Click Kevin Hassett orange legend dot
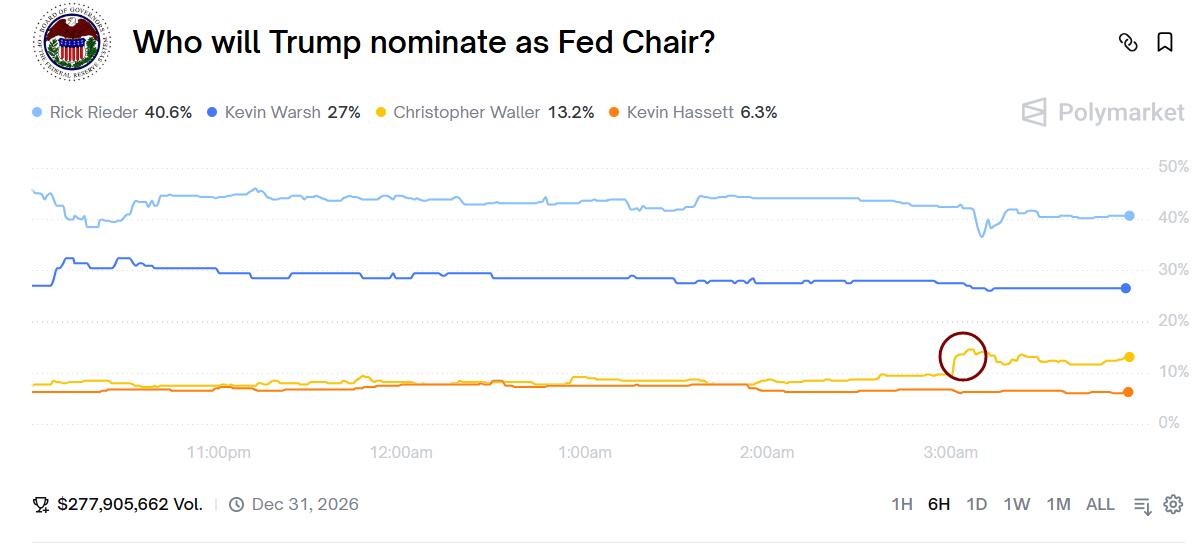 click(614, 112)
